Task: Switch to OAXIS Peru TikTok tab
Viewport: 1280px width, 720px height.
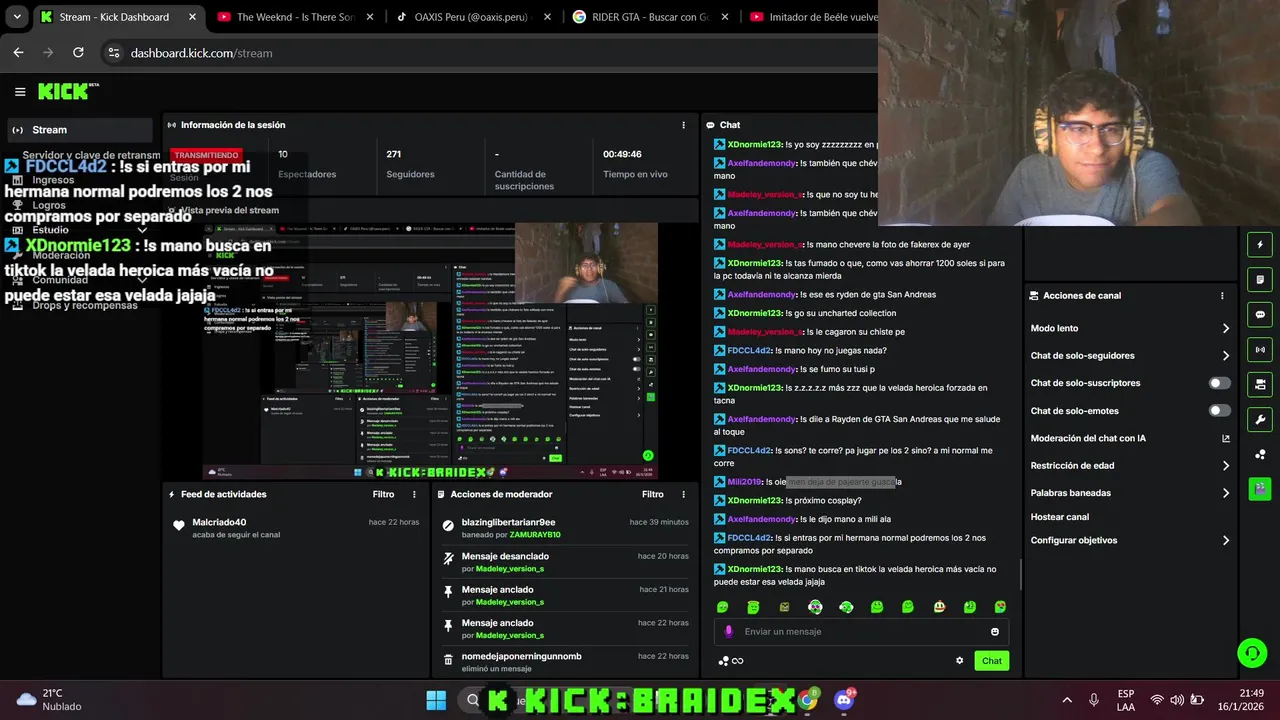Action: click(472, 17)
